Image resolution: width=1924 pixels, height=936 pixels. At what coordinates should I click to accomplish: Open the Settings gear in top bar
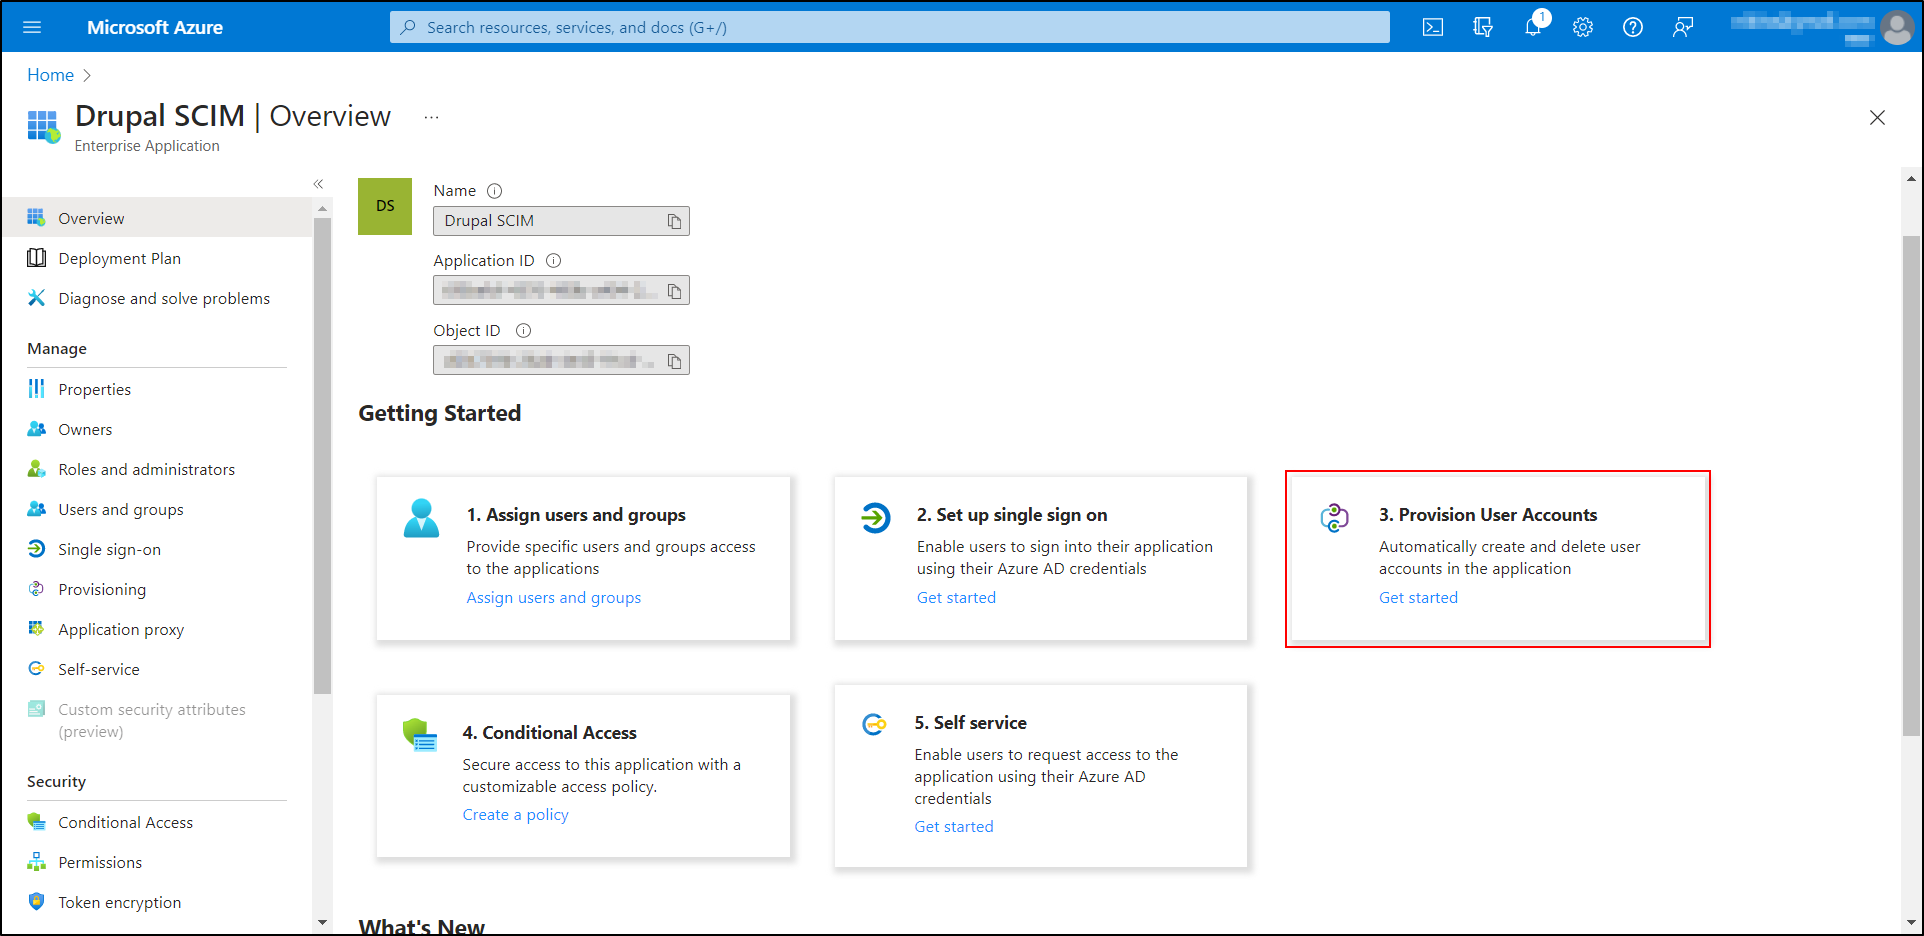pos(1582,27)
